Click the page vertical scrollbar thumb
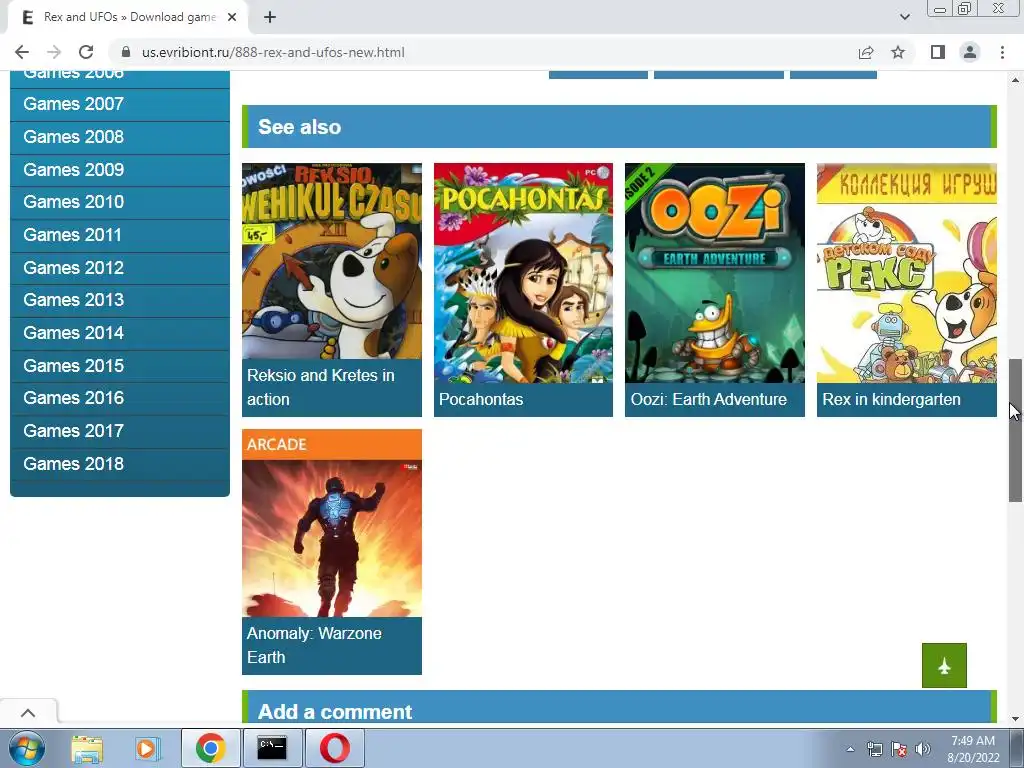Screen dimensions: 1024x768 (1015, 430)
